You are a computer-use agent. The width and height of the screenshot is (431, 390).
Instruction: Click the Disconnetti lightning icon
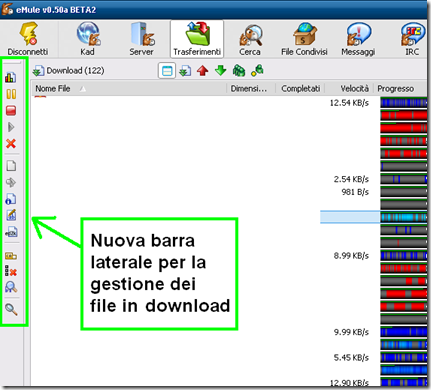point(29,34)
